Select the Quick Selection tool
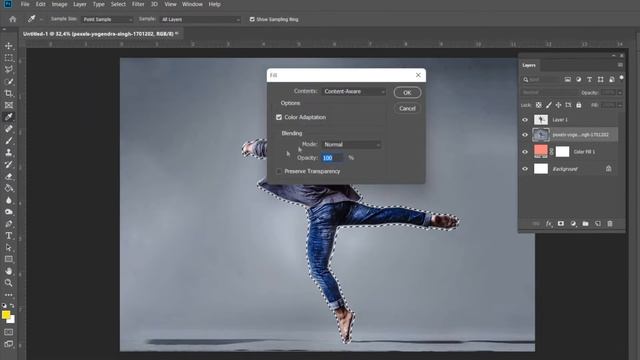 (x=9, y=81)
